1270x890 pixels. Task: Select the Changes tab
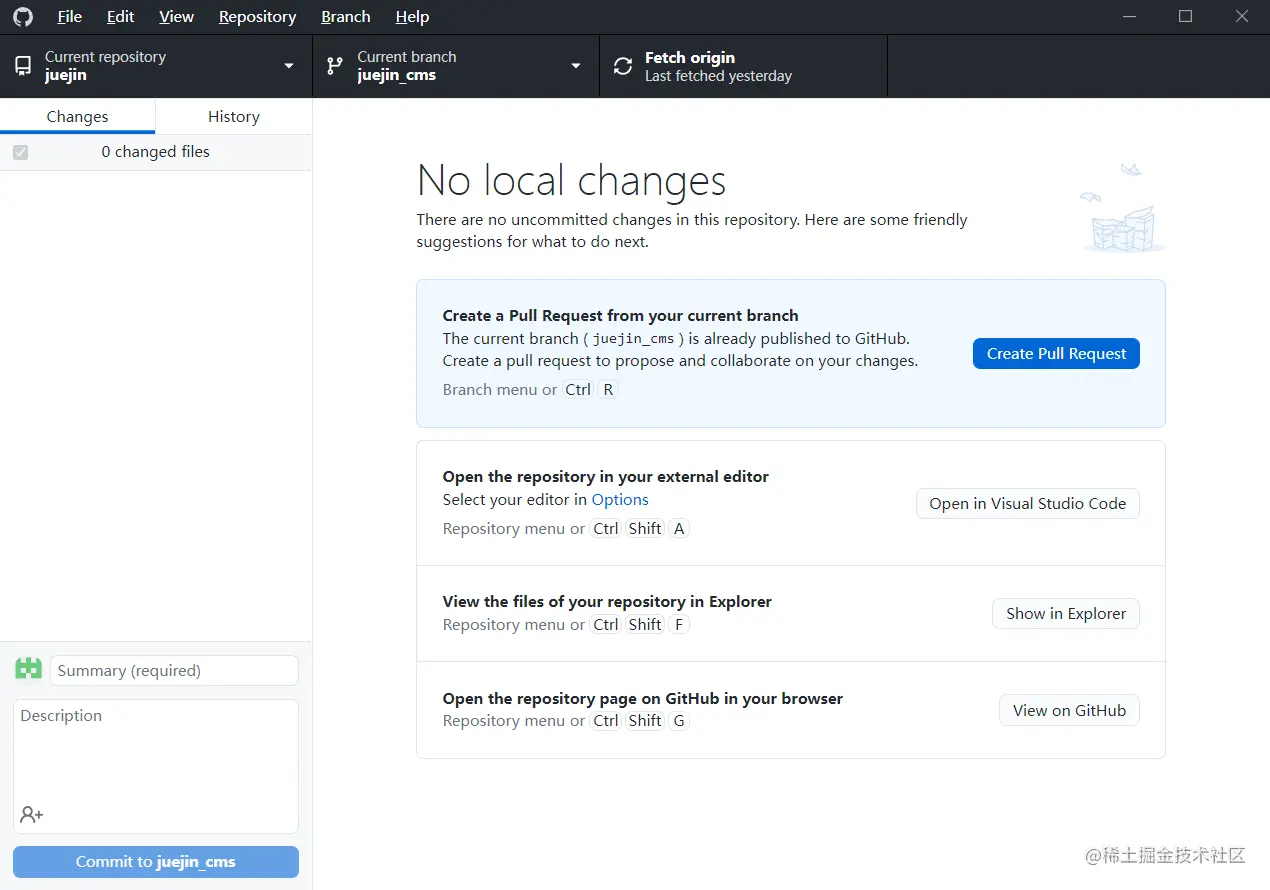click(x=77, y=116)
